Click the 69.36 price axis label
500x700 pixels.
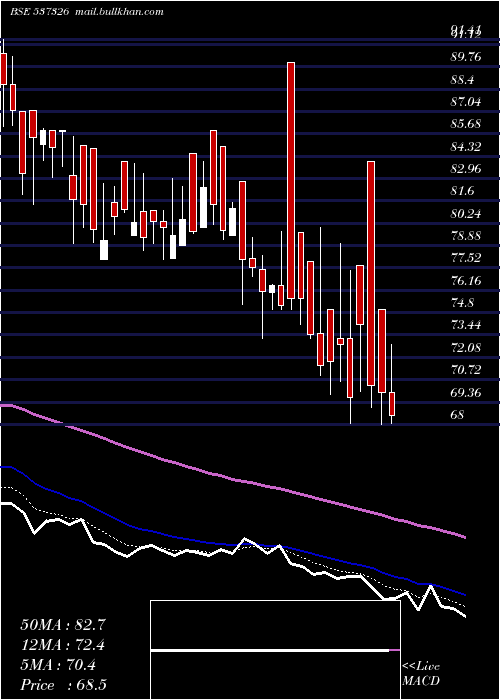466,392
